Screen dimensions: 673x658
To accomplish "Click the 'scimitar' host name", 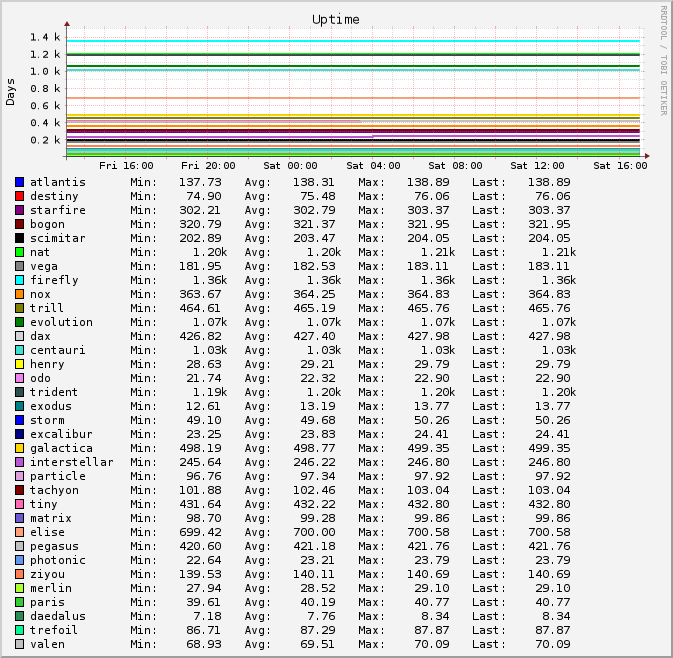I will (58, 238).
